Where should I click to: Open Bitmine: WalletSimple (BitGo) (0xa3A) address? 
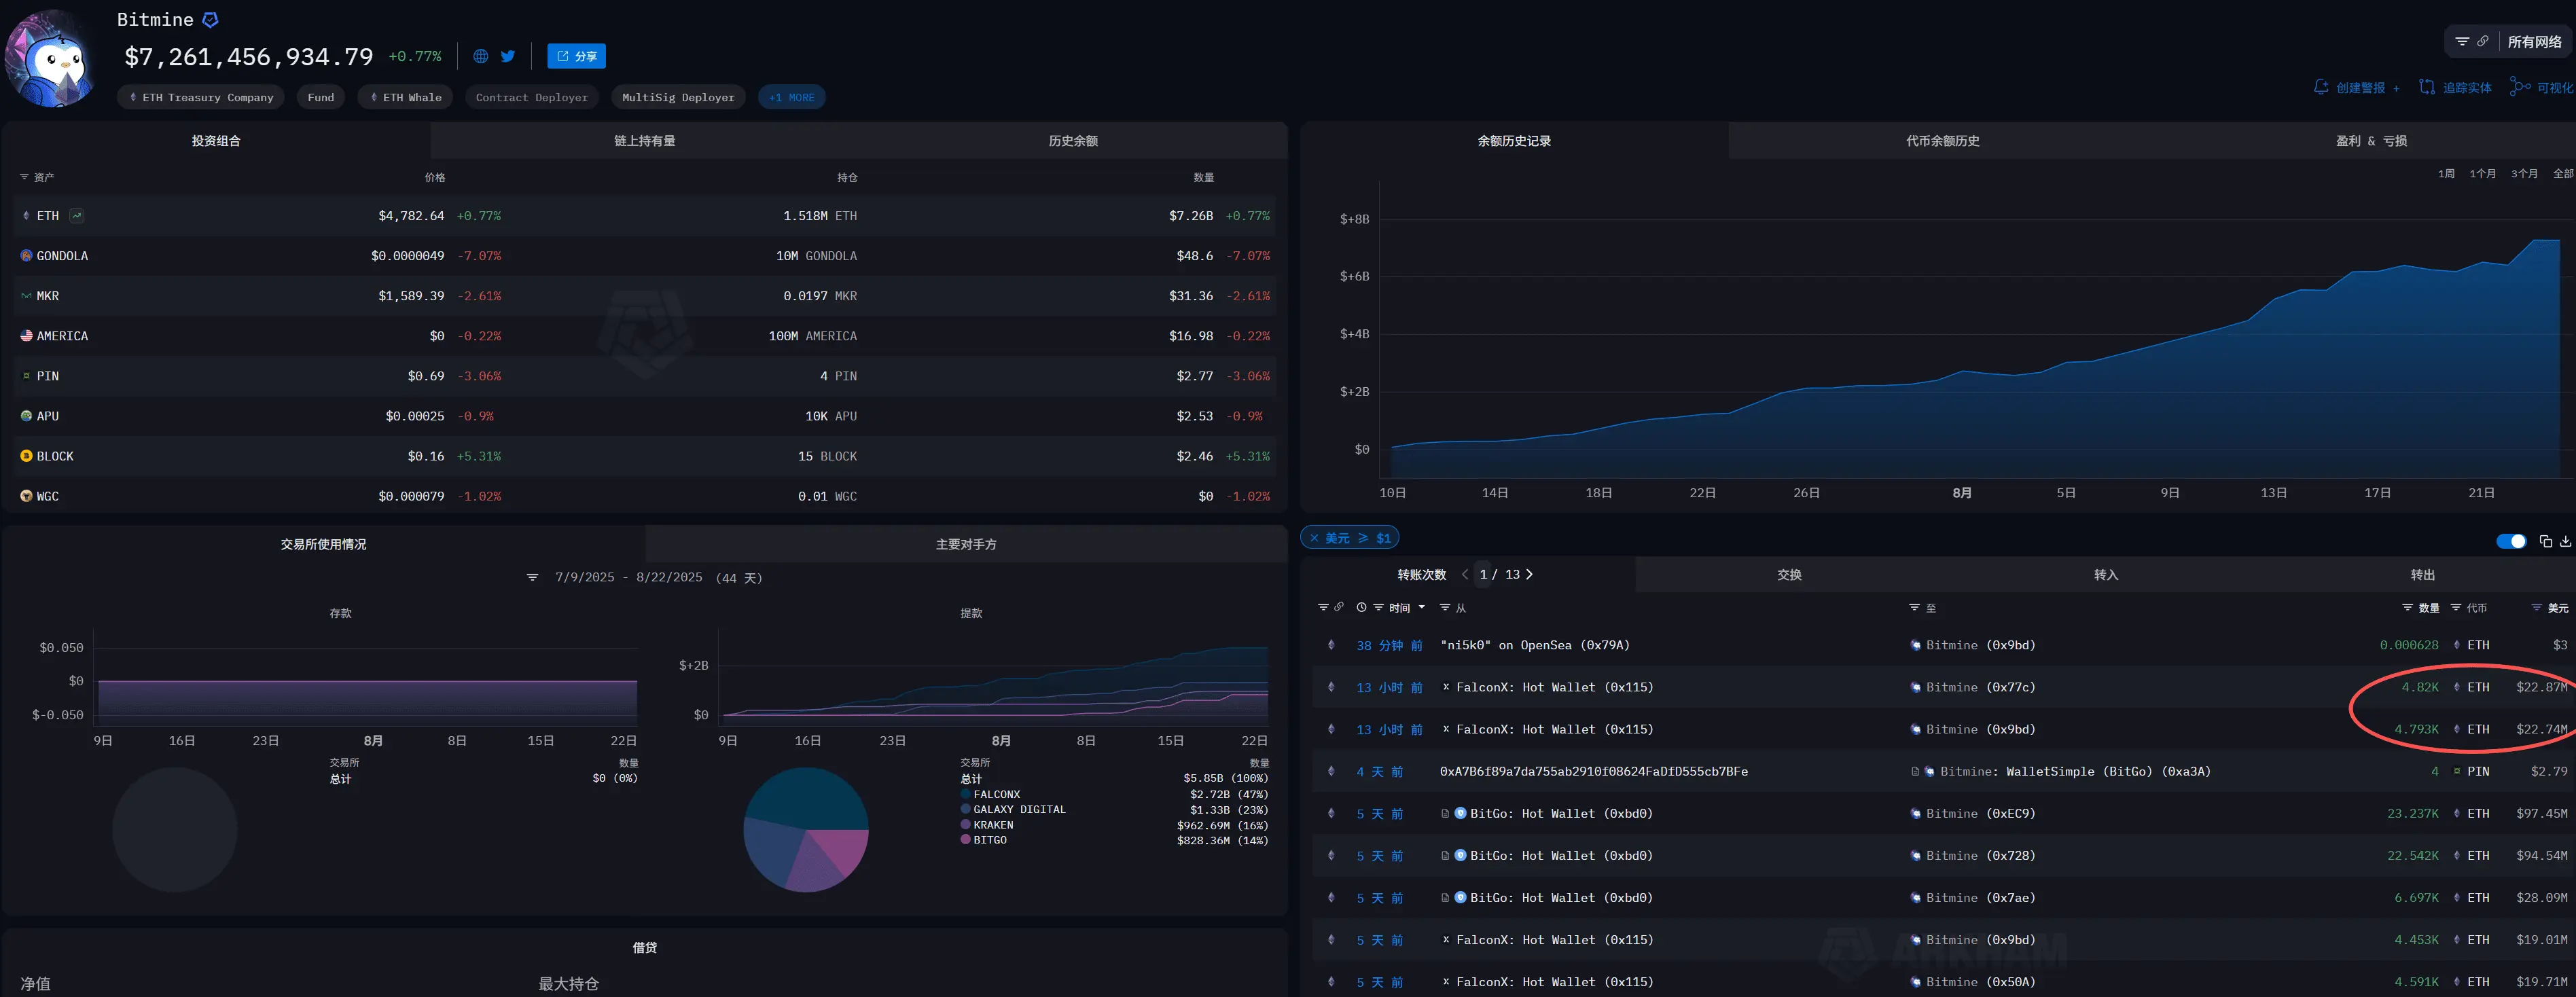pos(2075,771)
